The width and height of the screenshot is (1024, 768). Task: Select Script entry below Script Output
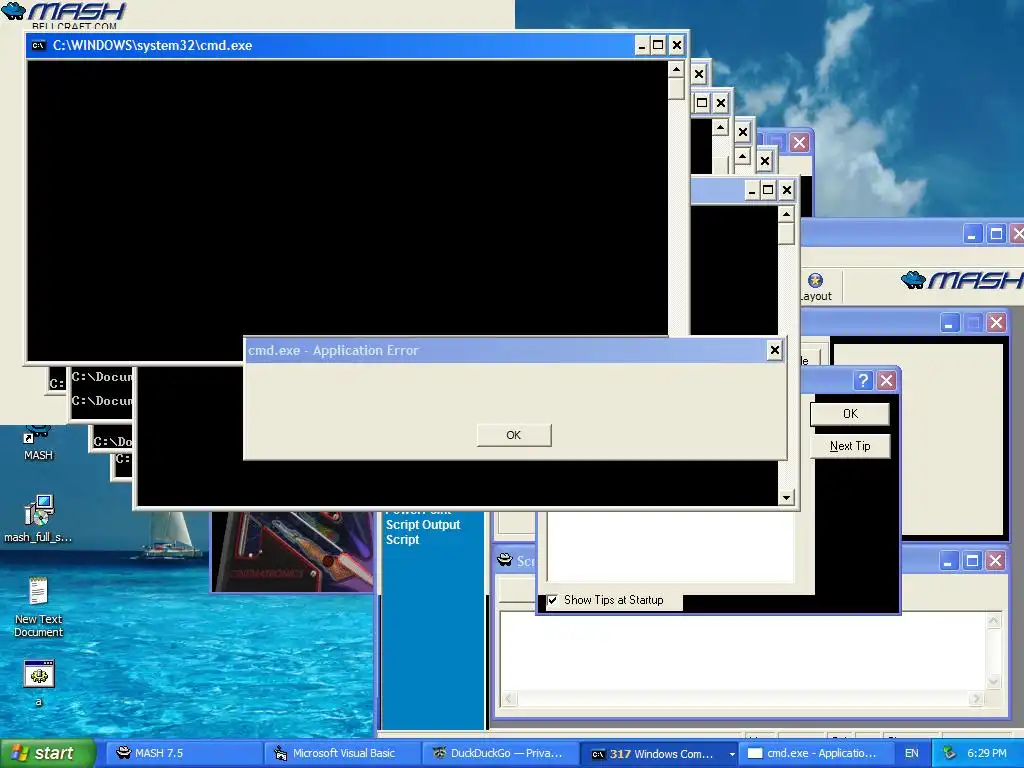402,539
